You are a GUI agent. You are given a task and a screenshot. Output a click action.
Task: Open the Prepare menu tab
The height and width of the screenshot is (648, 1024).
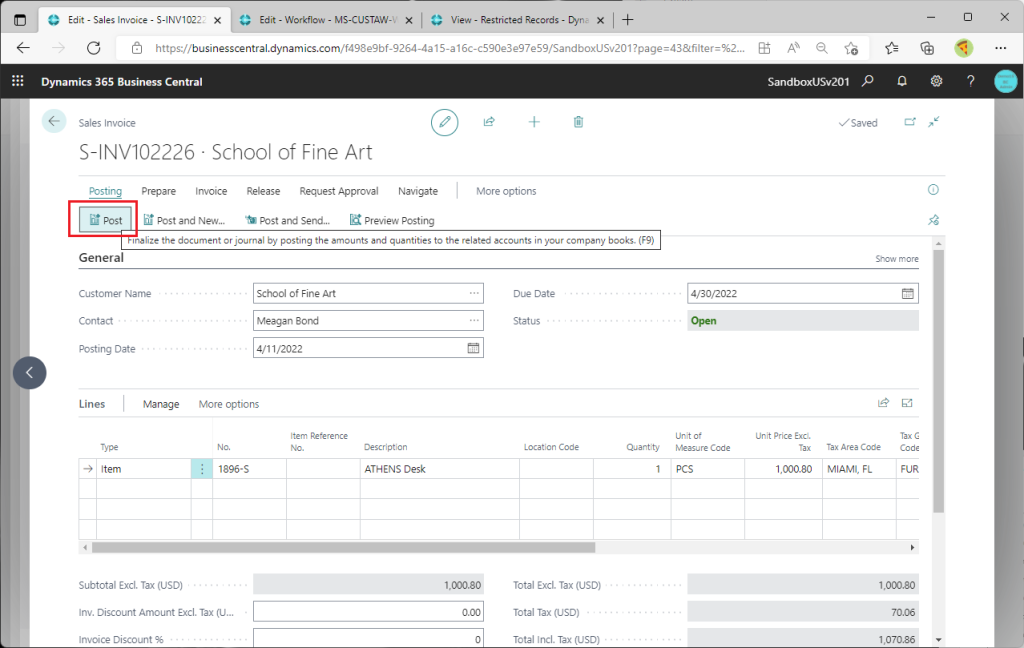coord(158,191)
